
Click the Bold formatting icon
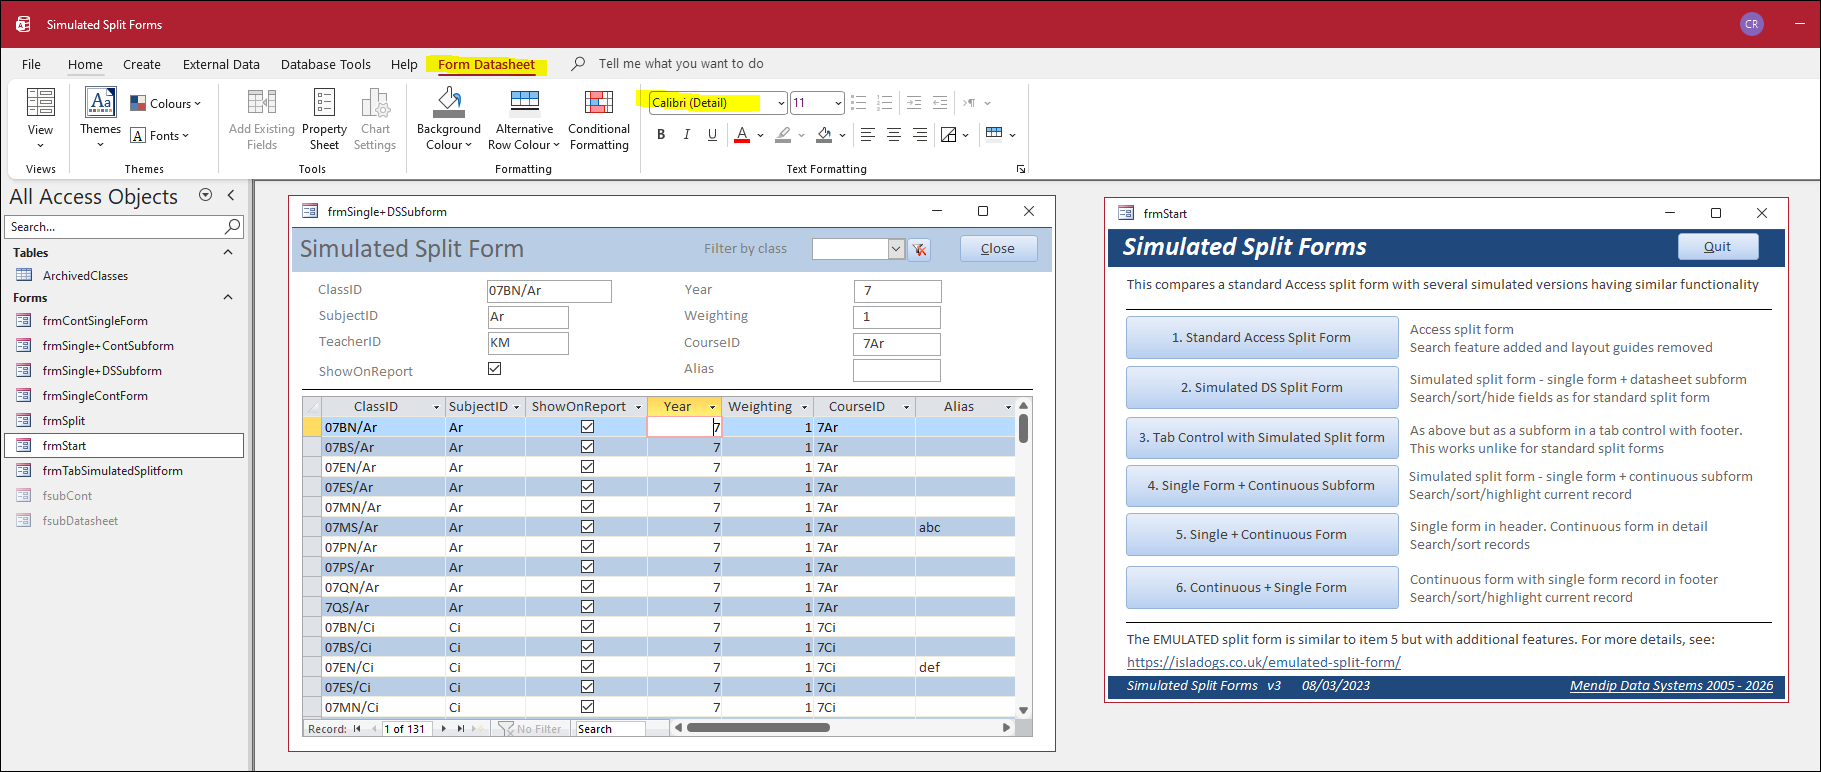[x=661, y=135]
